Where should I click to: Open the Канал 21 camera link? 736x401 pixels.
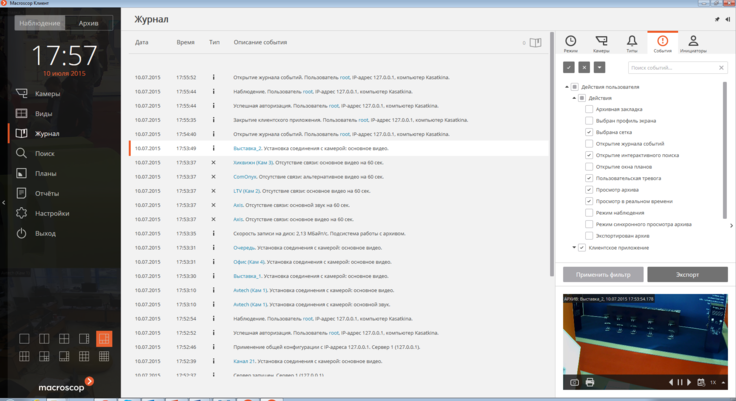click(x=244, y=362)
